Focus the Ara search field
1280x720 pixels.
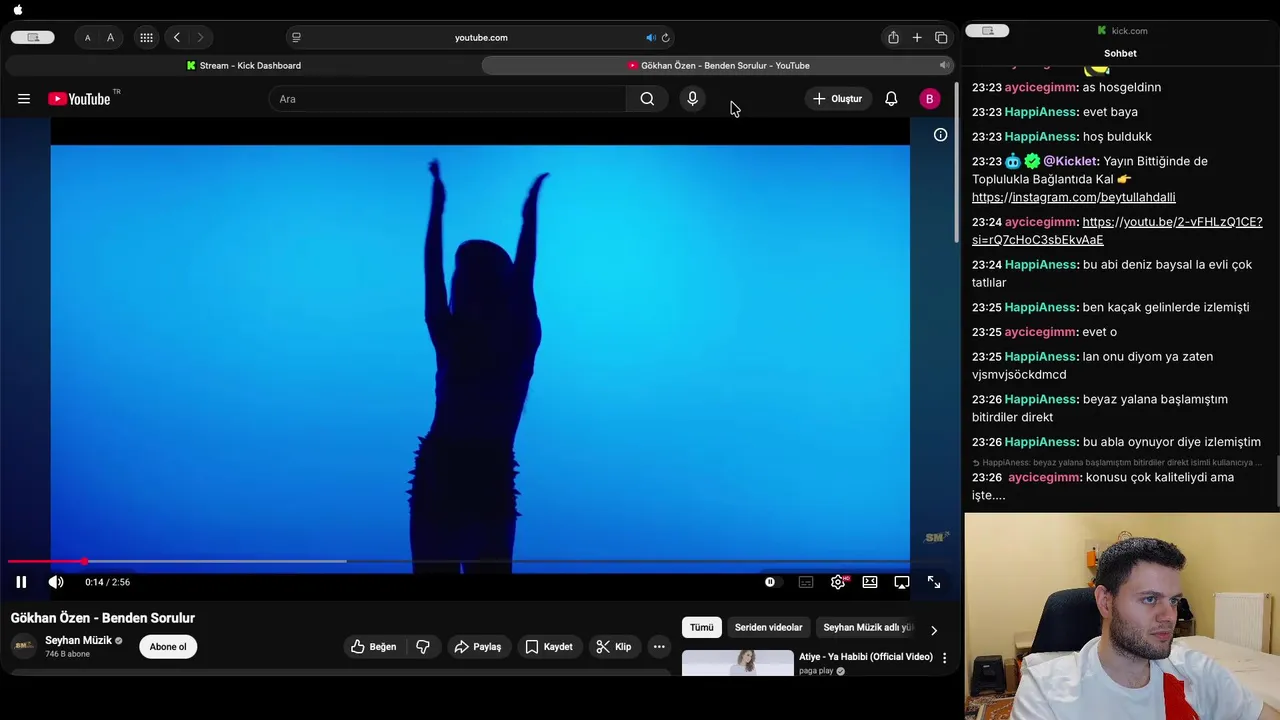tap(448, 99)
